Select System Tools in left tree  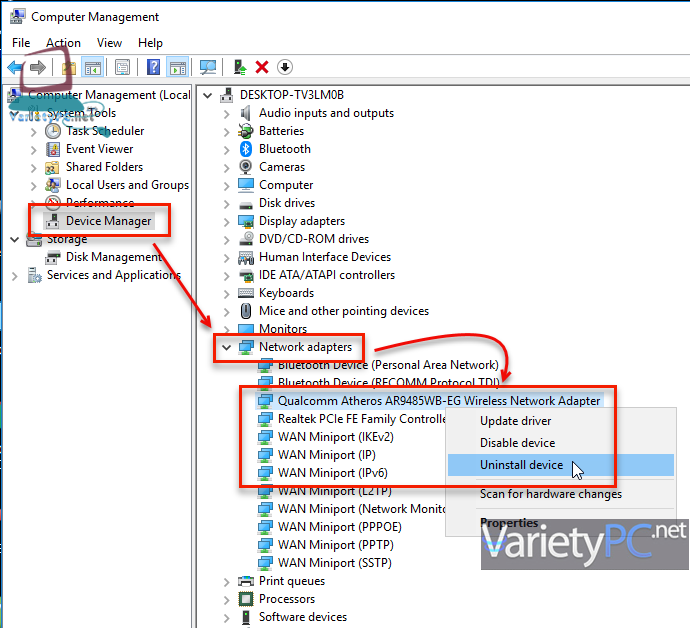click(x=81, y=113)
